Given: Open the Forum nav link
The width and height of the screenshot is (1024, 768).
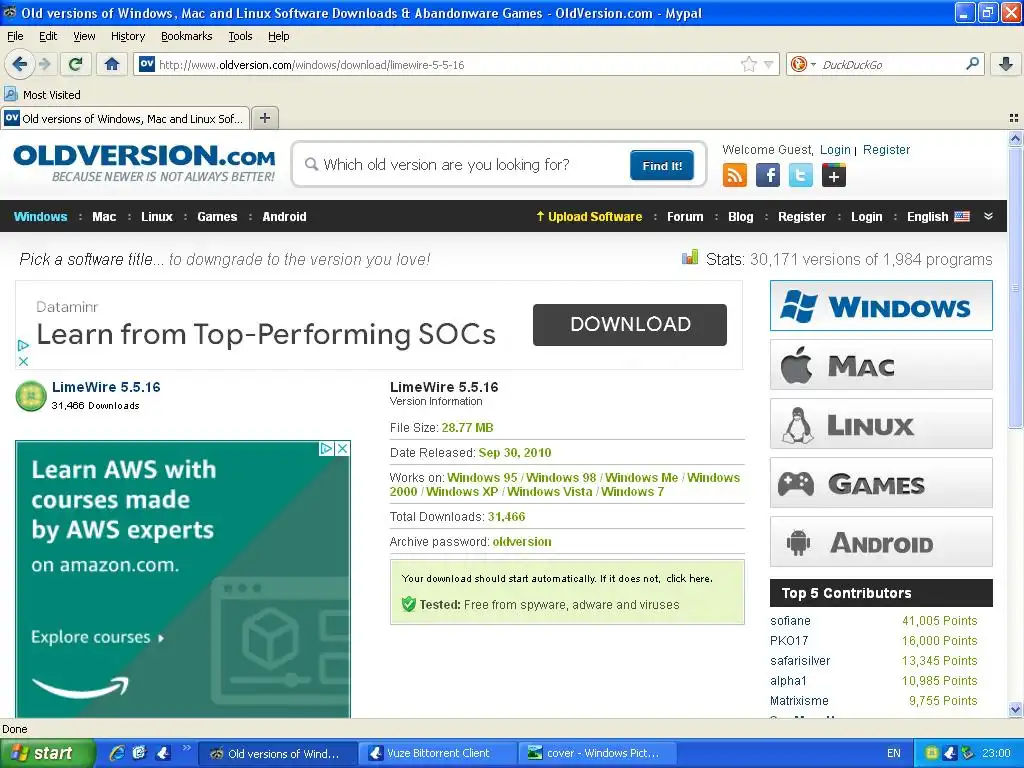Looking at the screenshot, I should 685,216.
